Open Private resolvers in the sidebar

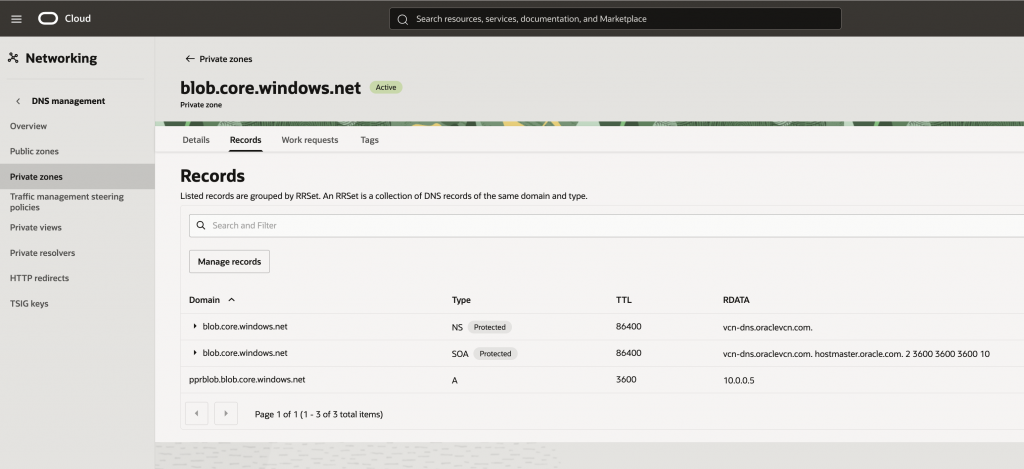coord(42,253)
